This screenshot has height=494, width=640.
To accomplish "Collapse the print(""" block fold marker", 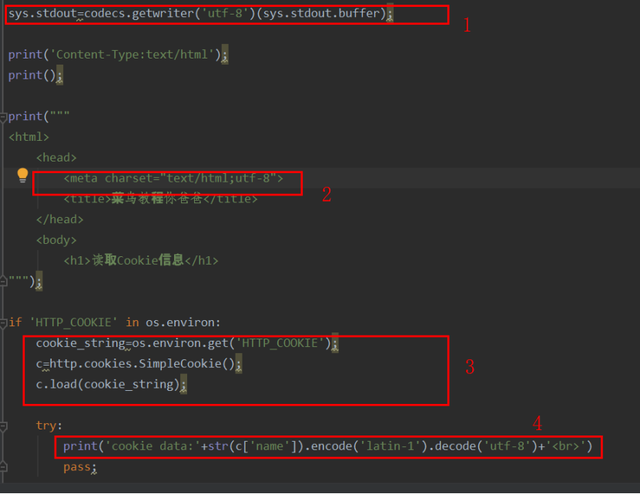I will pyautogui.click(x=3, y=117).
